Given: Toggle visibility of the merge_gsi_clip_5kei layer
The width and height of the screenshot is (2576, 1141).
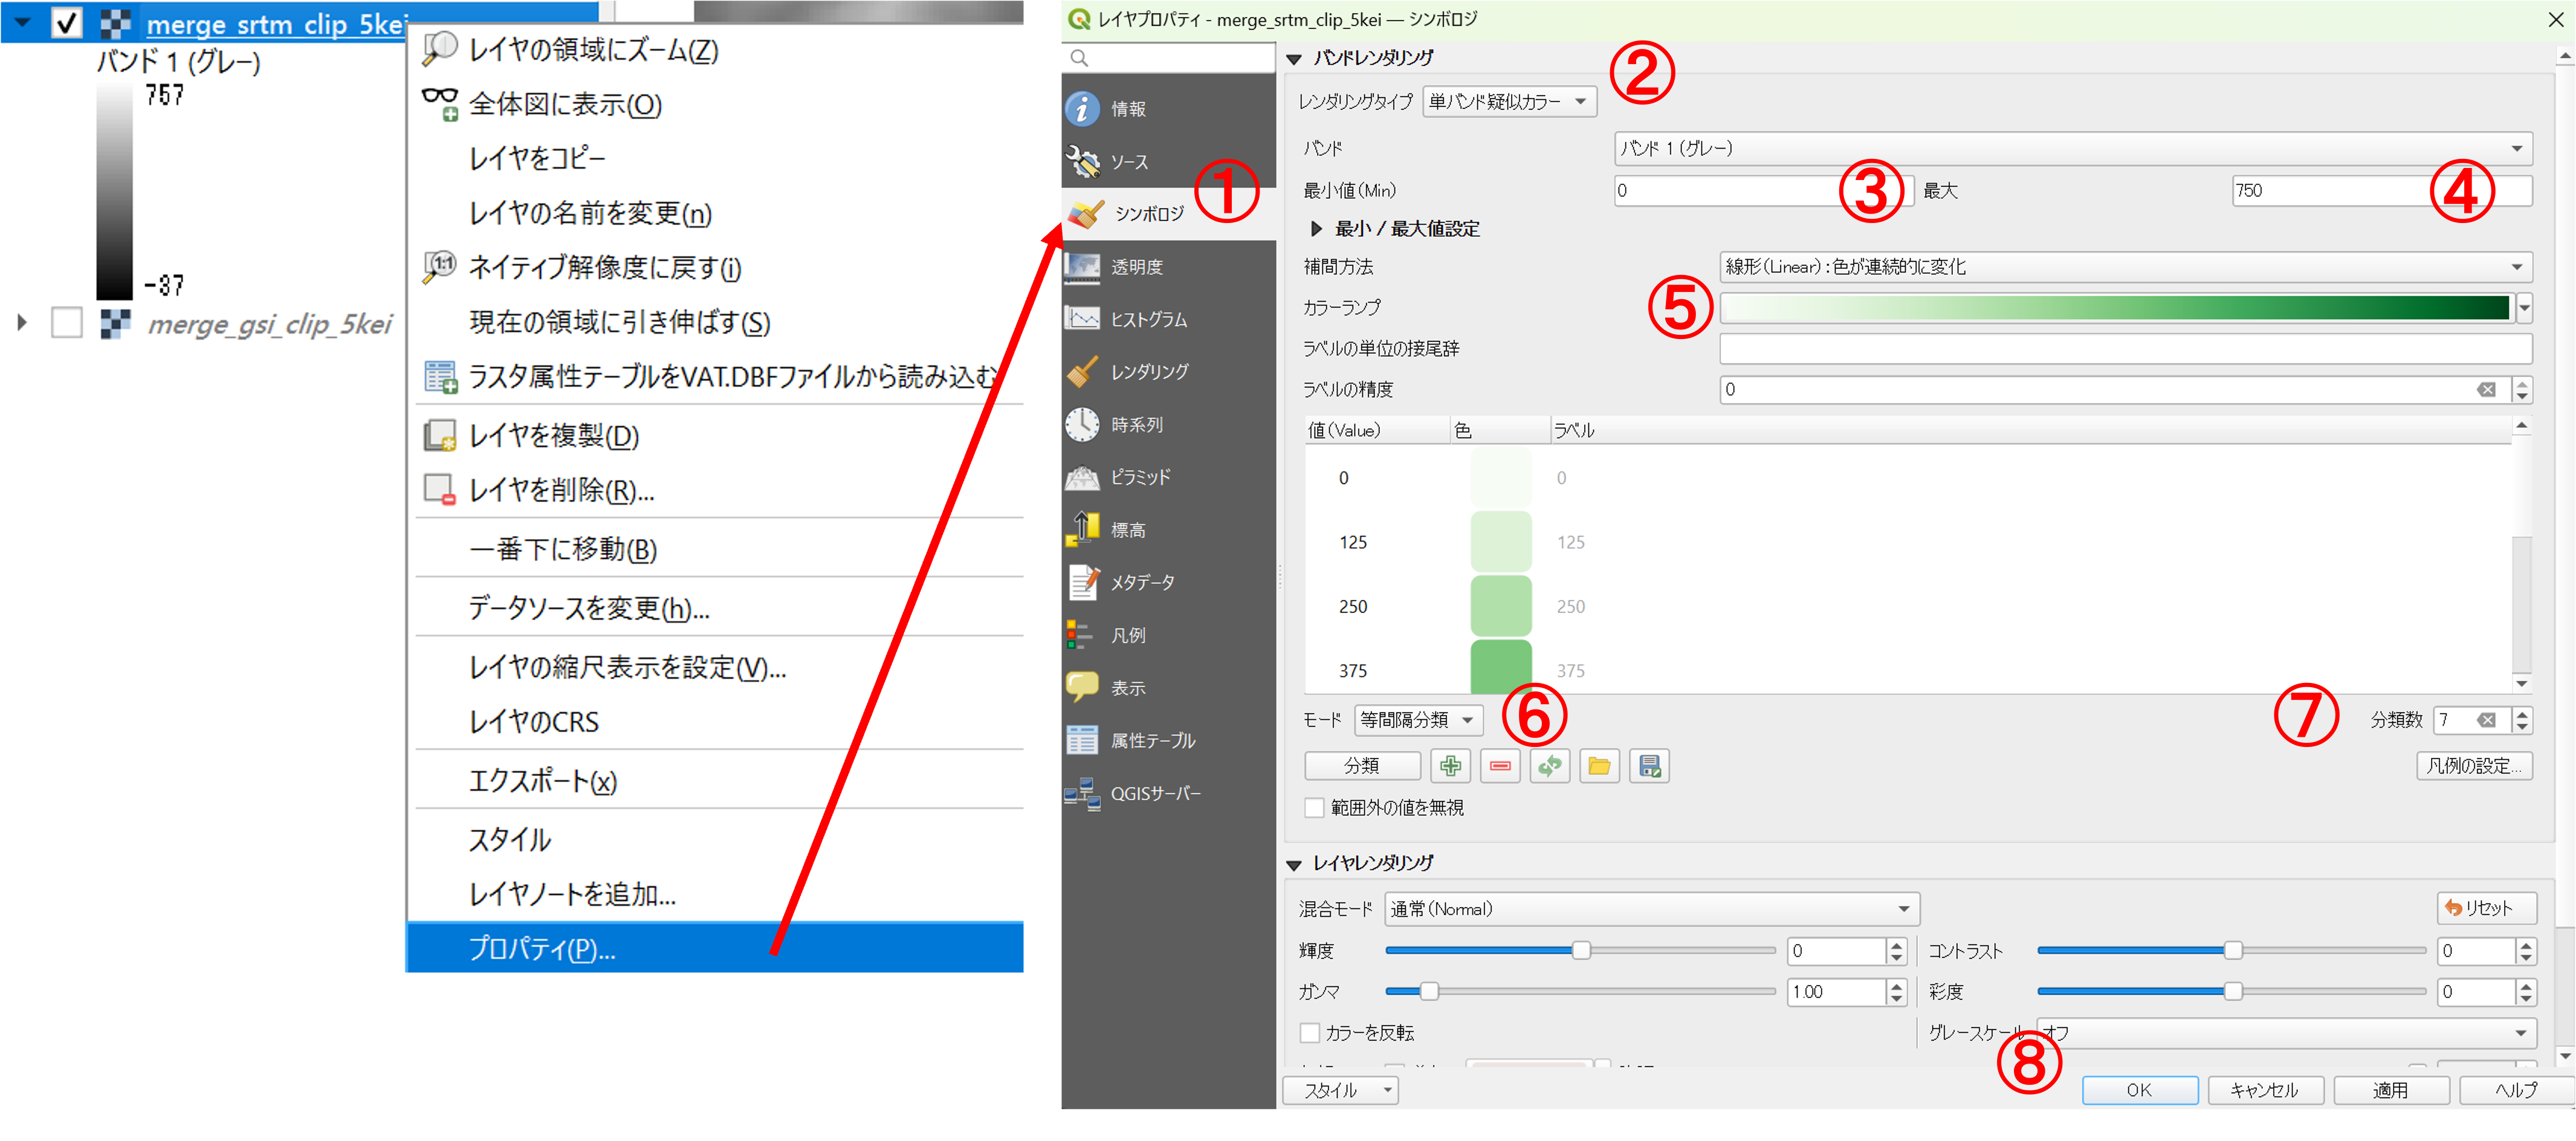Looking at the screenshot, I should (x=66, y=323).
